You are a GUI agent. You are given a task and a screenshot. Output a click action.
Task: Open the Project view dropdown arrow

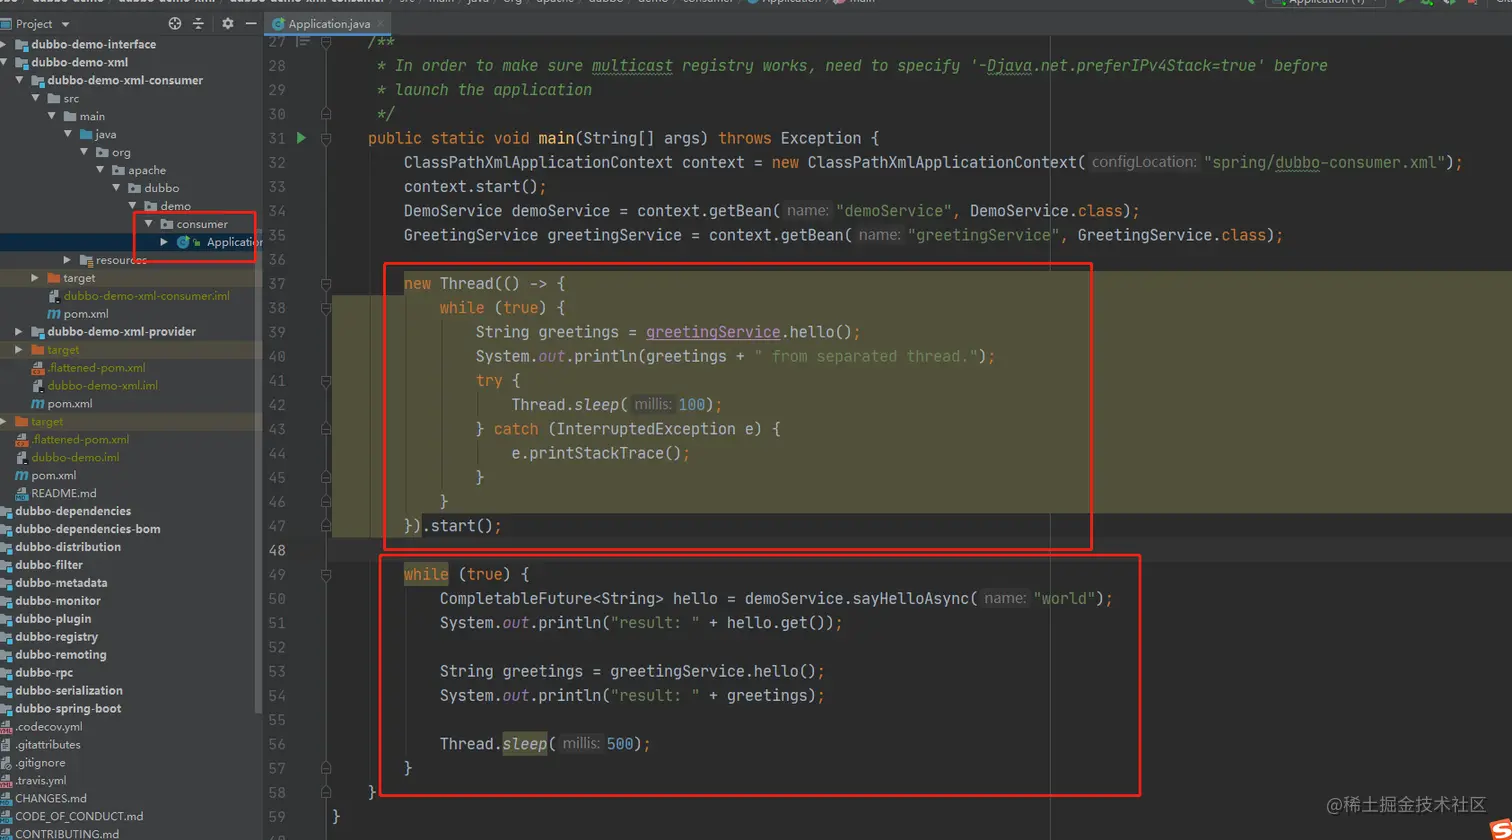[x=66, y=24]
